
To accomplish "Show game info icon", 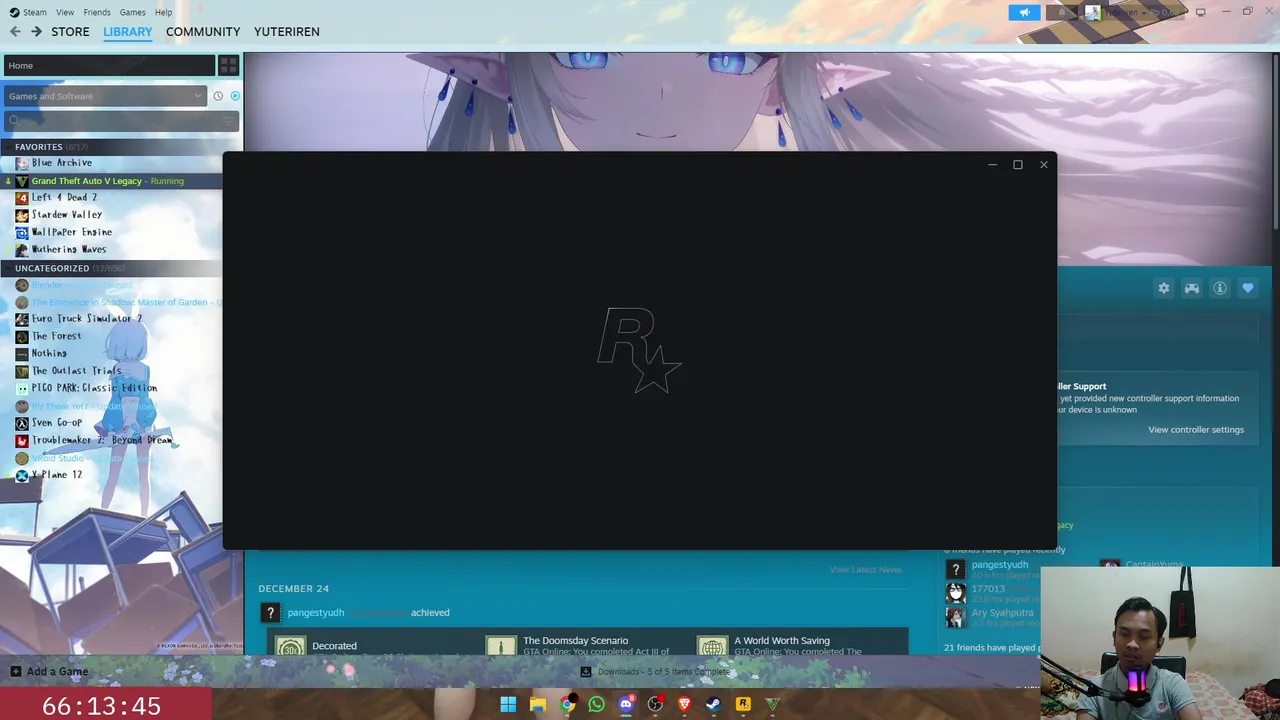I will click(1220, 288).
